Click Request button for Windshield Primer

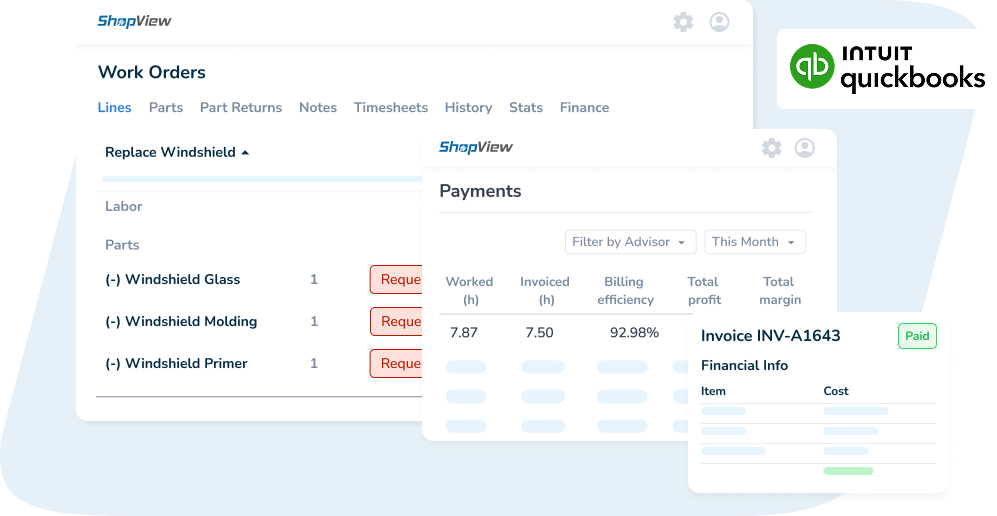(396, 363)
